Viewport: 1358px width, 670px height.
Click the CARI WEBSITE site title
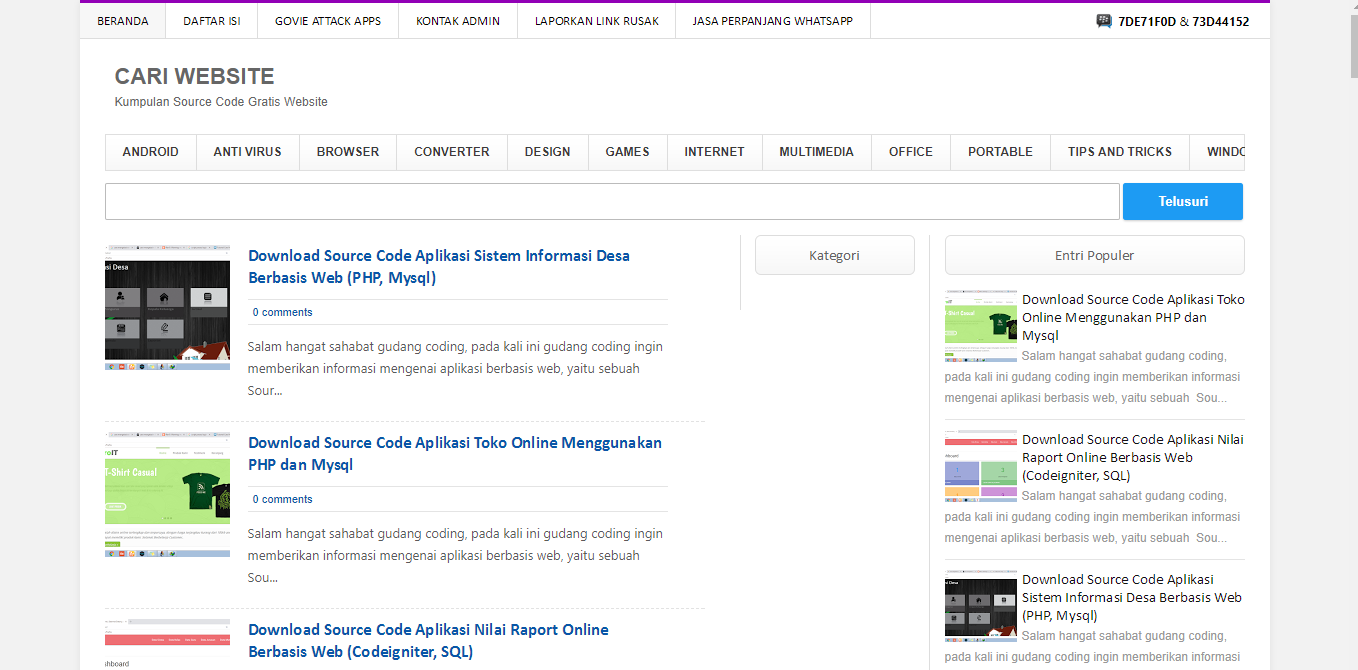point(194,76)
